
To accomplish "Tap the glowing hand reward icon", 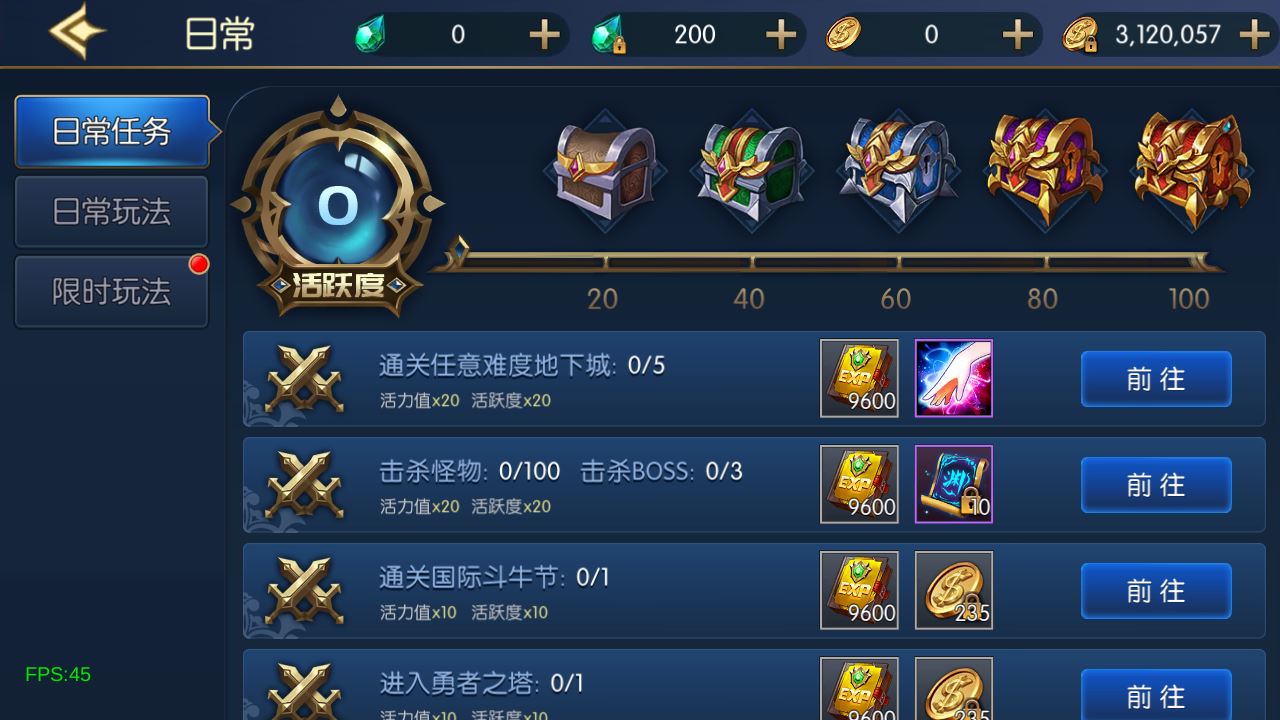I will click(x=954, y=378).
